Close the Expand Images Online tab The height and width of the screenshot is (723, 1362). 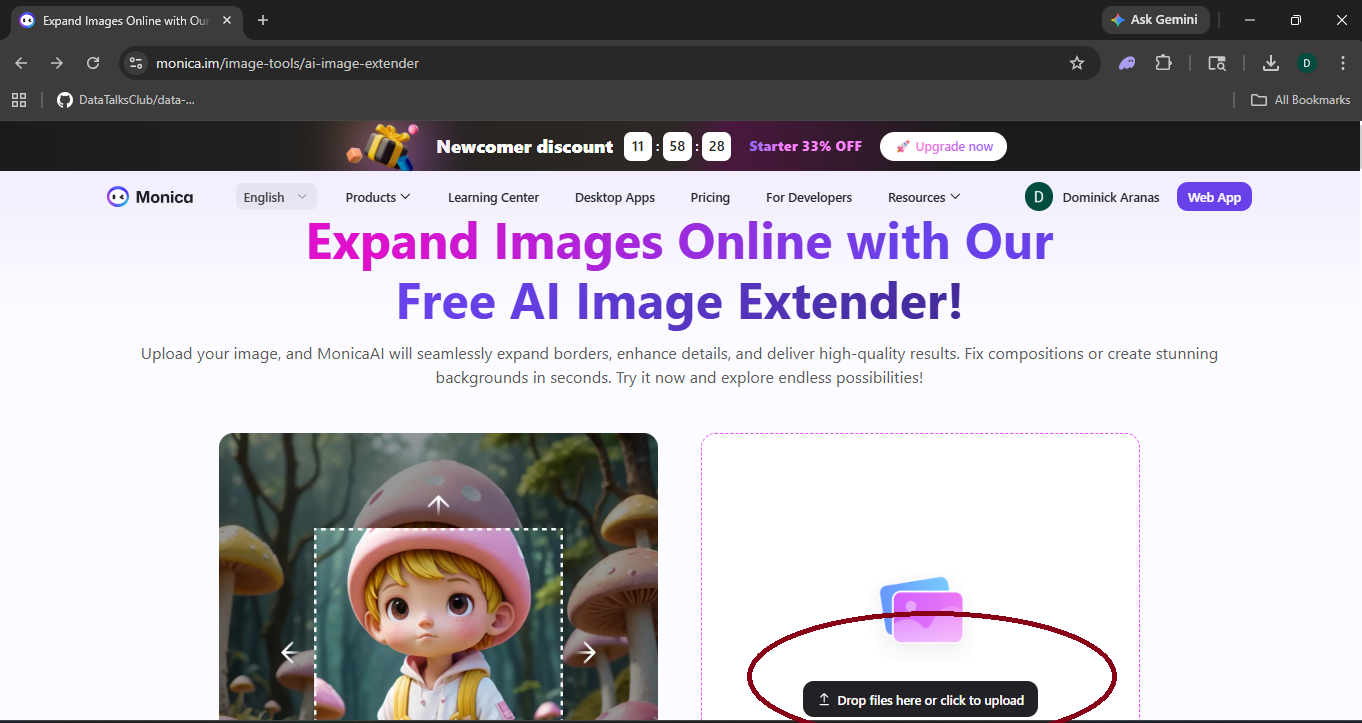[x=228, y=20]
